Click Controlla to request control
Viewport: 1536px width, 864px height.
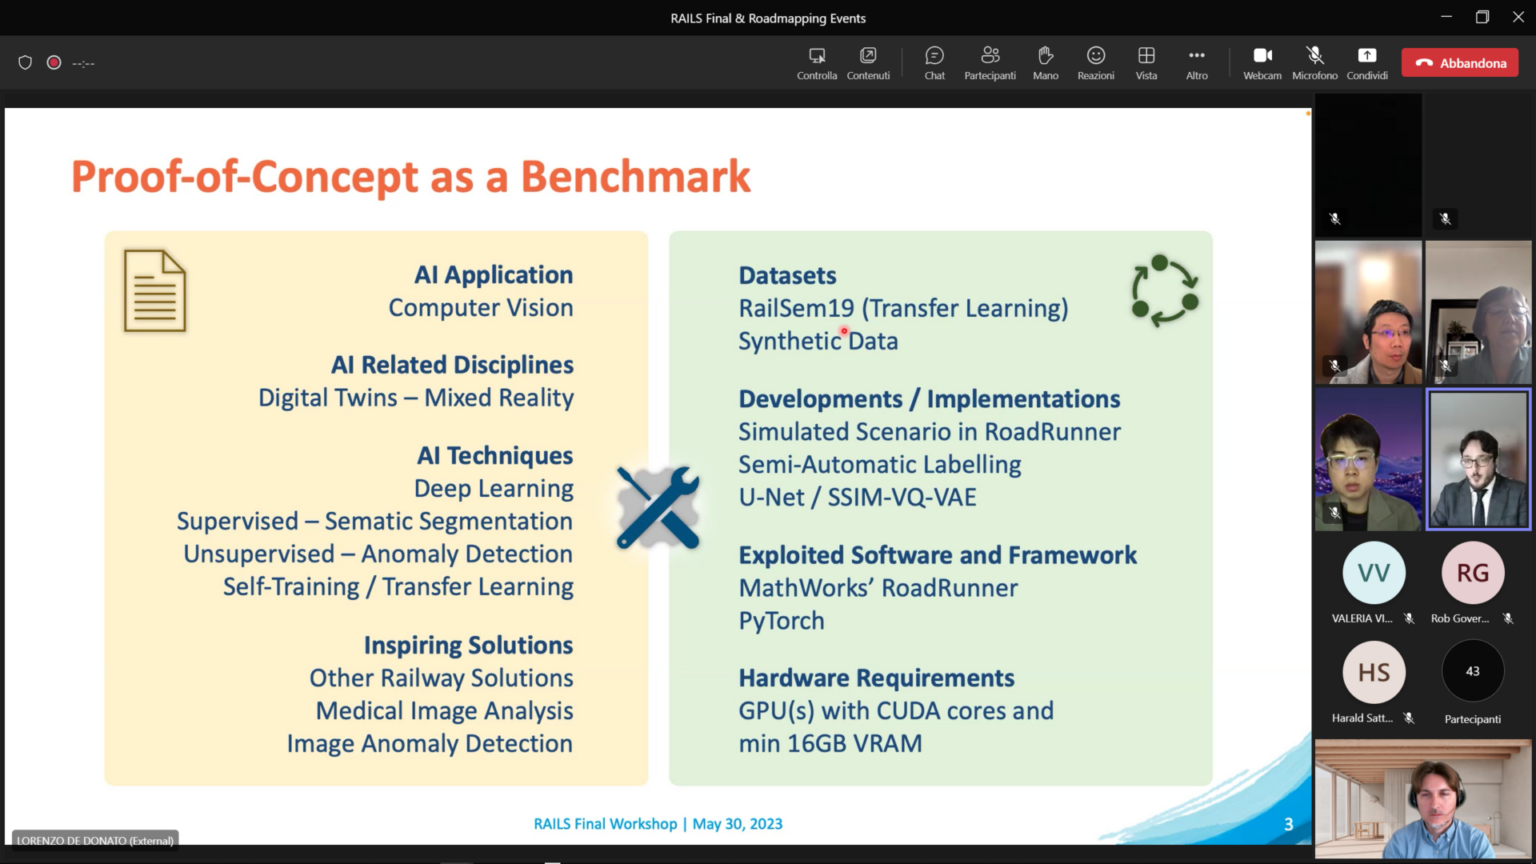[x=817, y=62]
